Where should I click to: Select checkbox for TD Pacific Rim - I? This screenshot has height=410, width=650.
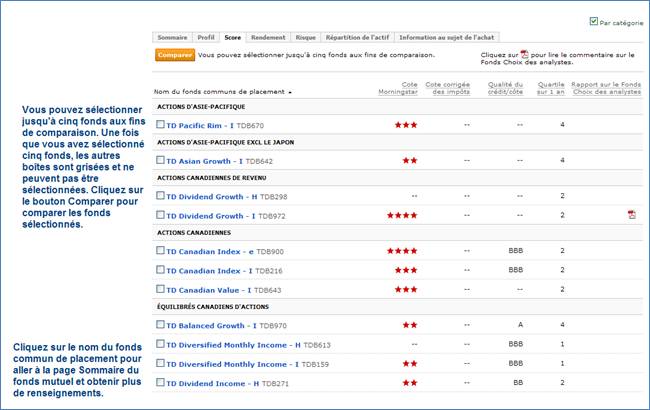coord(160,125)
